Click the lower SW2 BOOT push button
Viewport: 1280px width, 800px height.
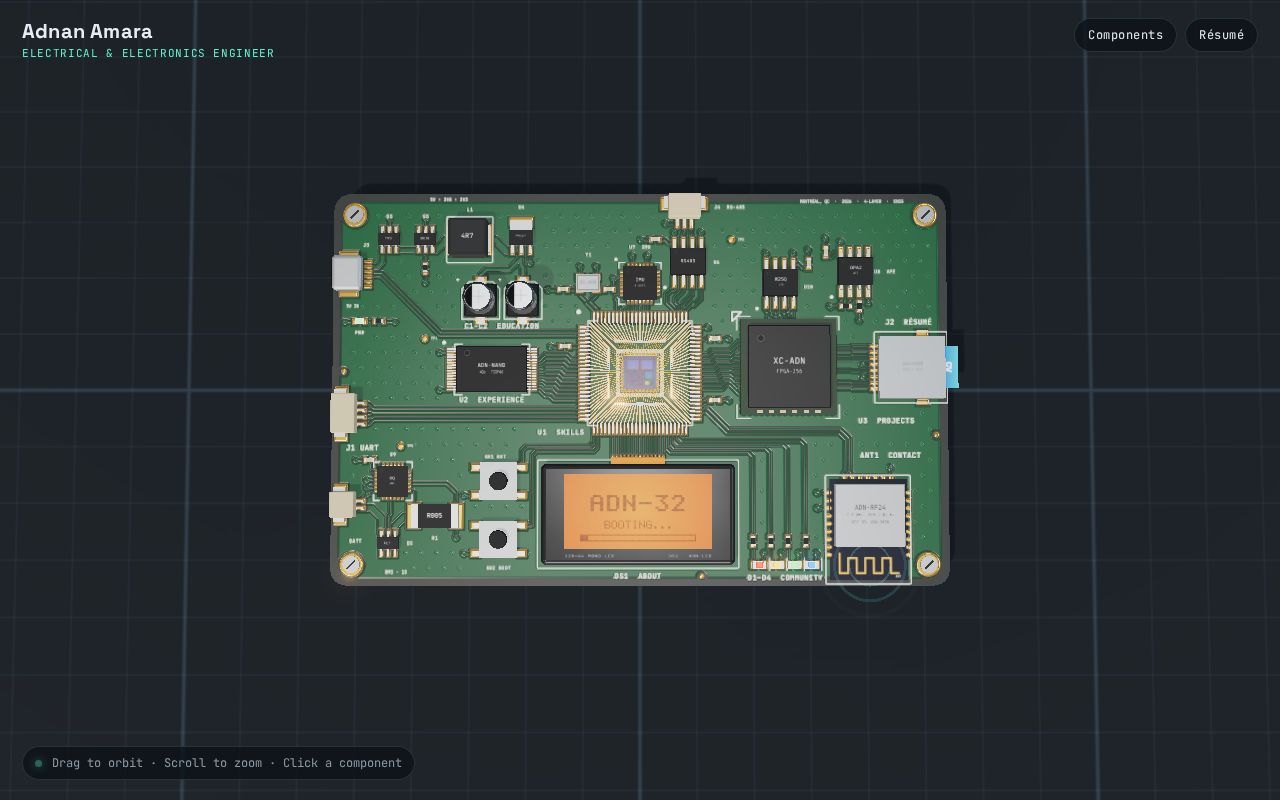(497, 539)
